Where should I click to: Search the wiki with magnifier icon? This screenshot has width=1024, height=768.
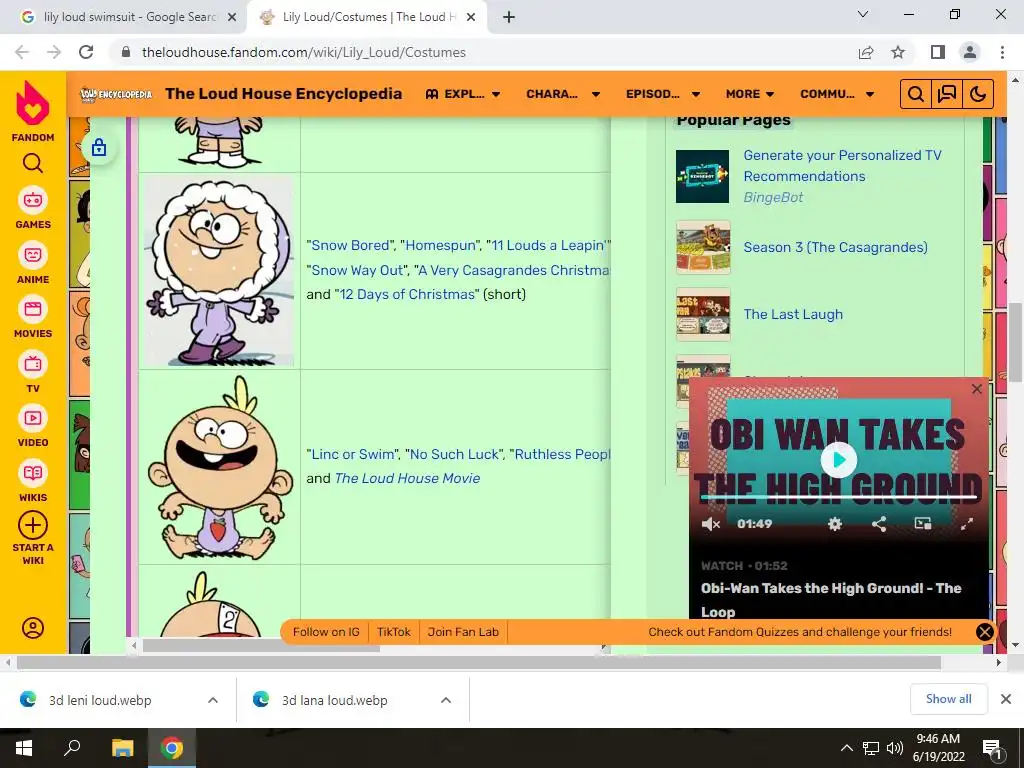(916, 94)
